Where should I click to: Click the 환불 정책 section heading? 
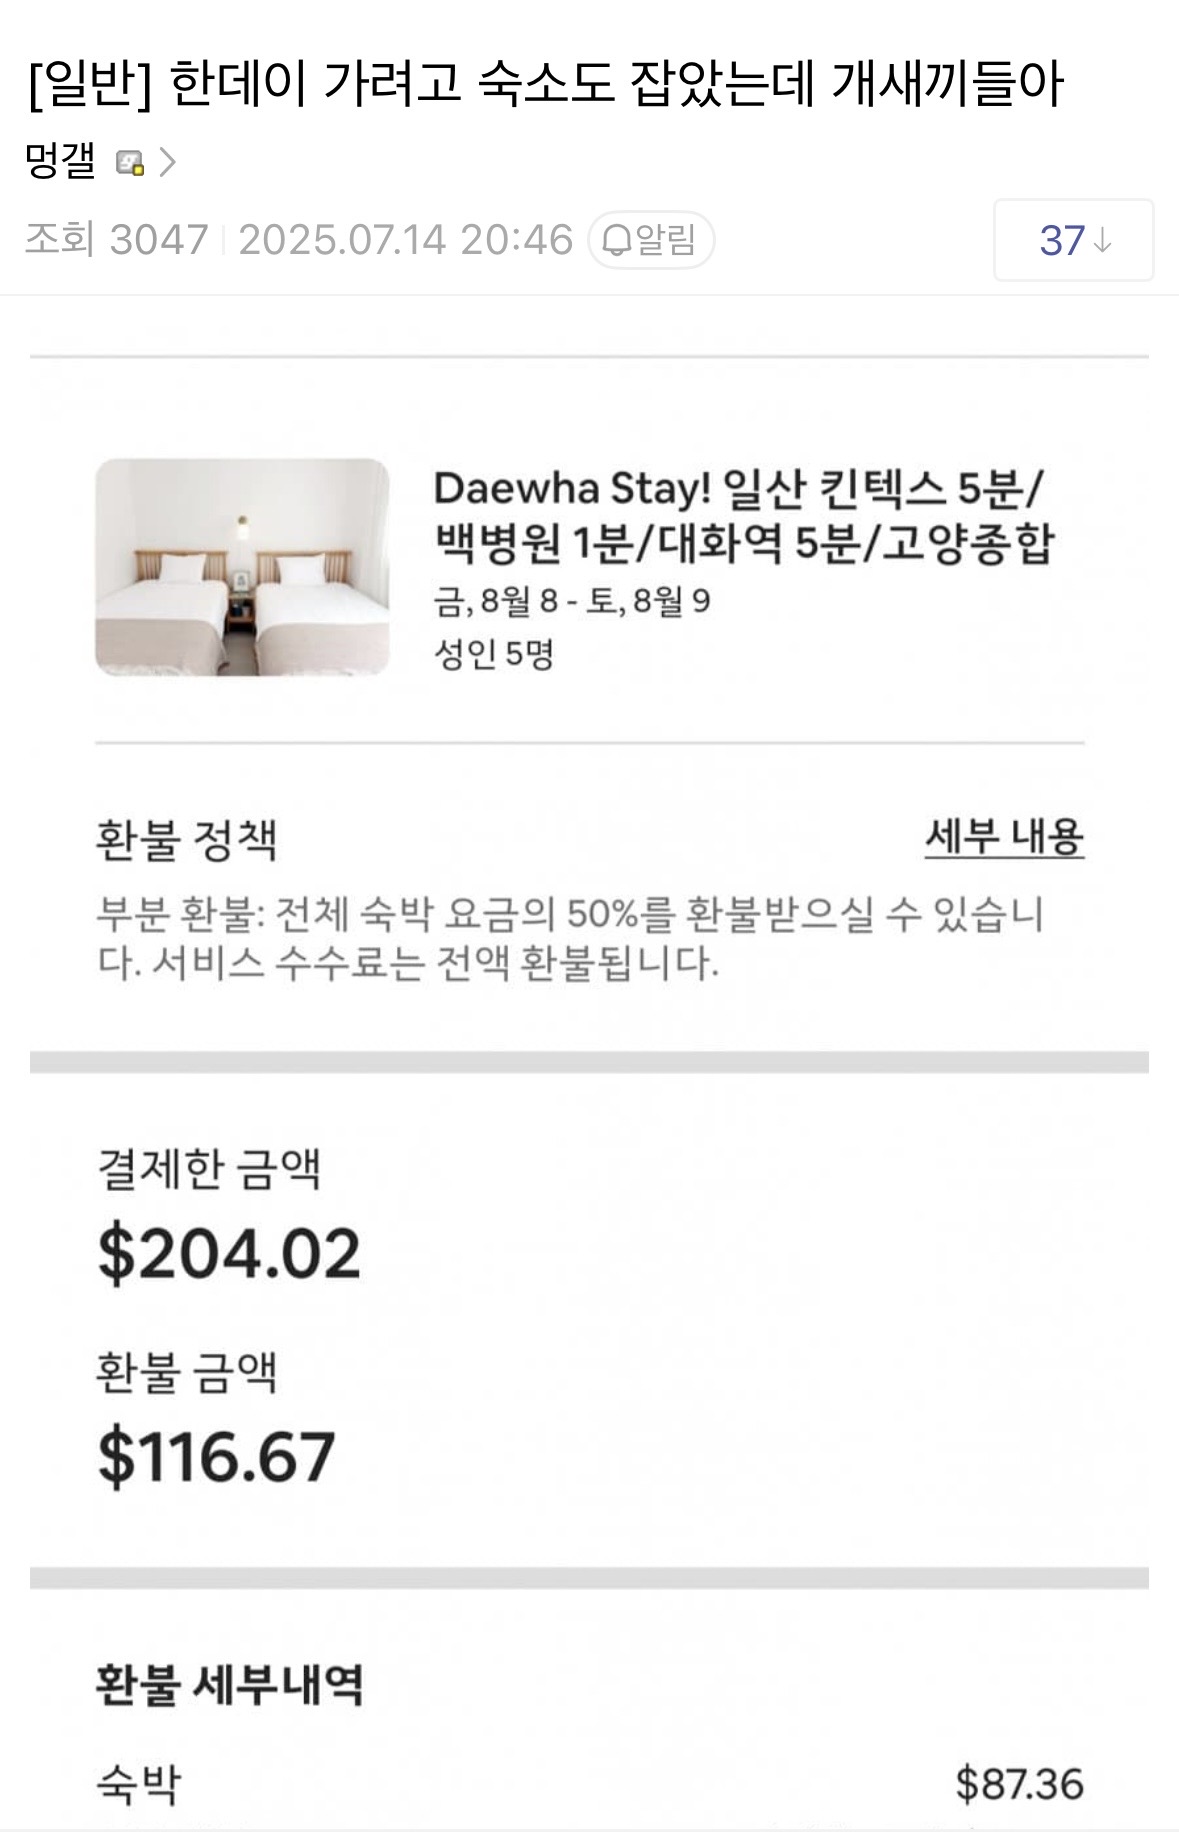tap(186, 839)
